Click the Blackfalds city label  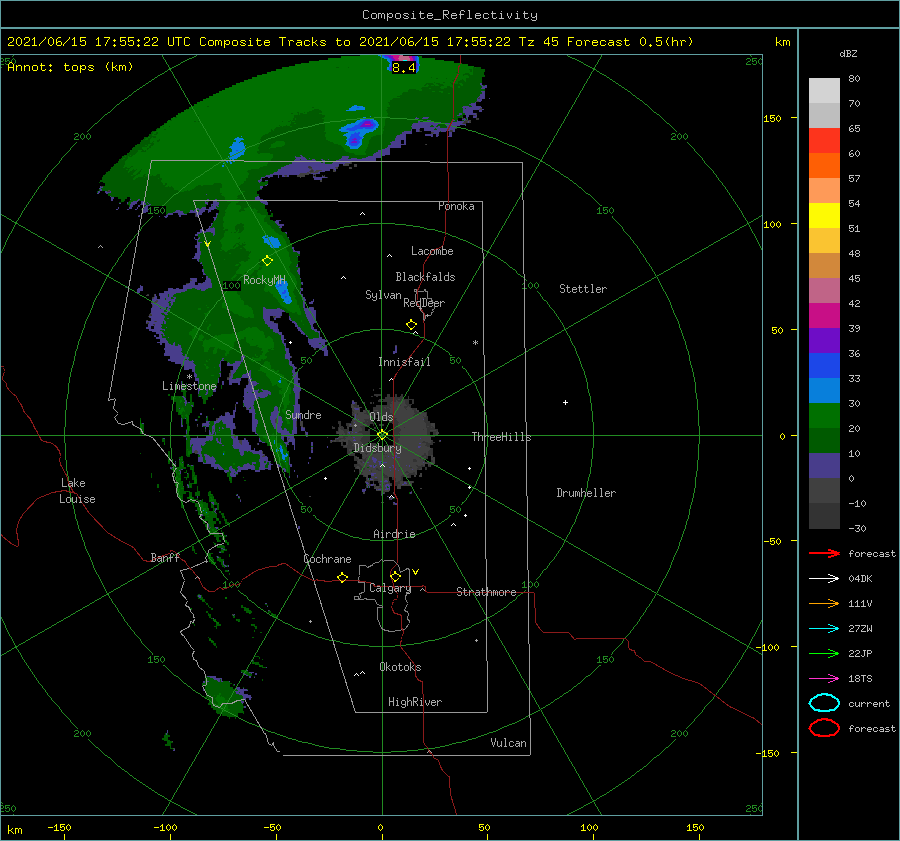point(425,277)
